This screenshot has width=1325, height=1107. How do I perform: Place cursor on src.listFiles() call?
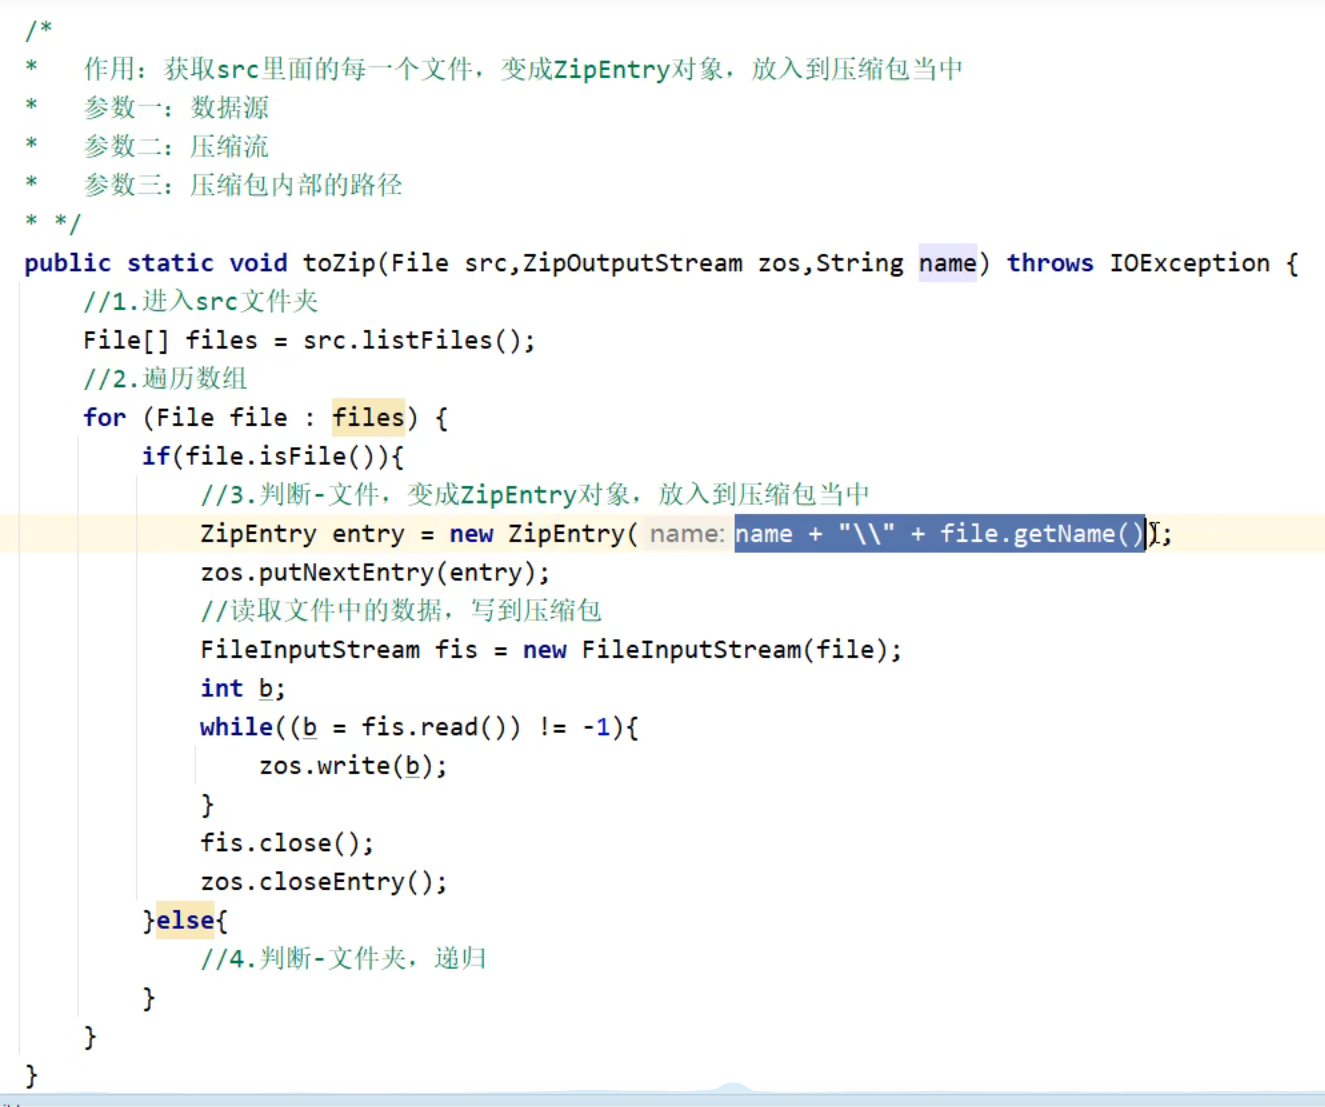[x=418, y=341]
